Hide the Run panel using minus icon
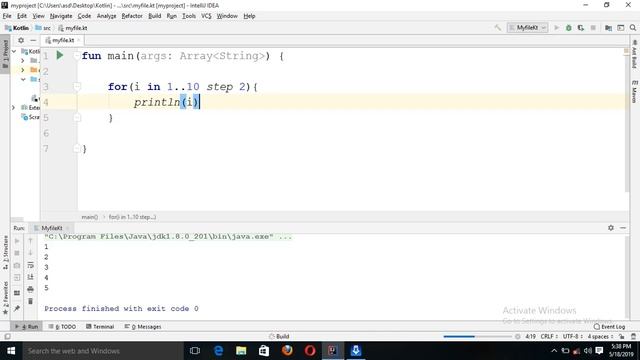 click(623, 228)
